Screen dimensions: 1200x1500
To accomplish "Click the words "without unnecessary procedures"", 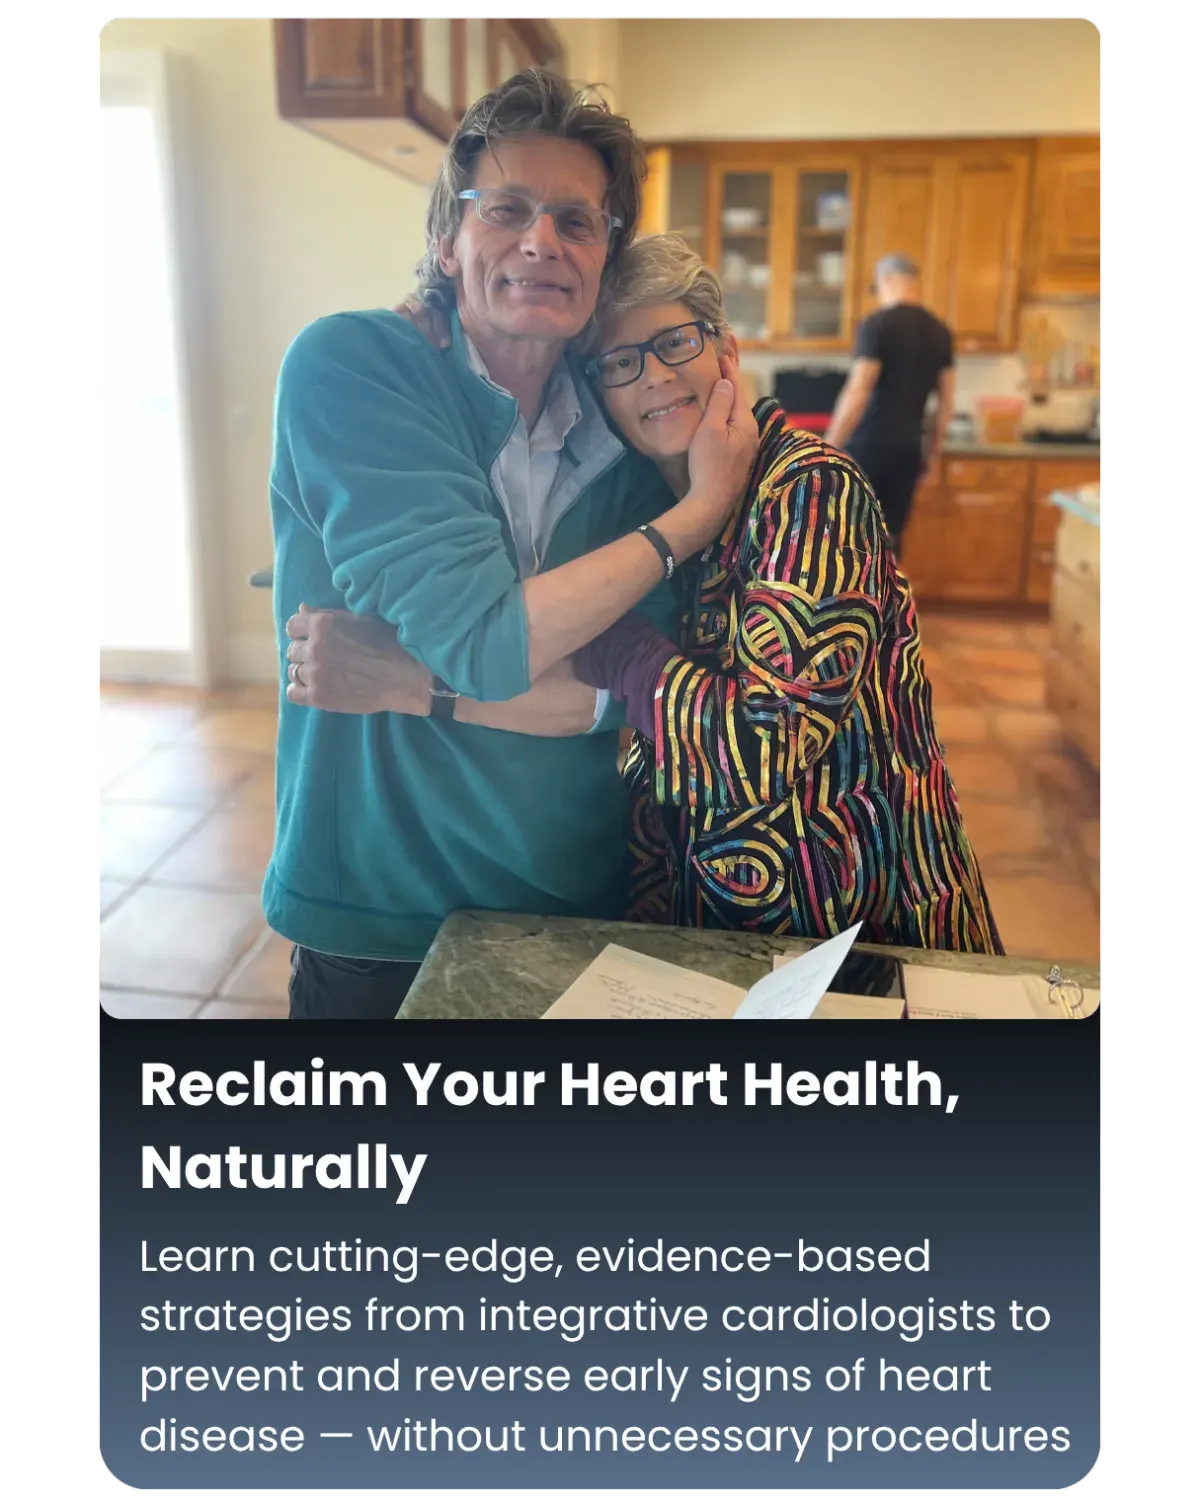I will click(x=719, y=1436).
